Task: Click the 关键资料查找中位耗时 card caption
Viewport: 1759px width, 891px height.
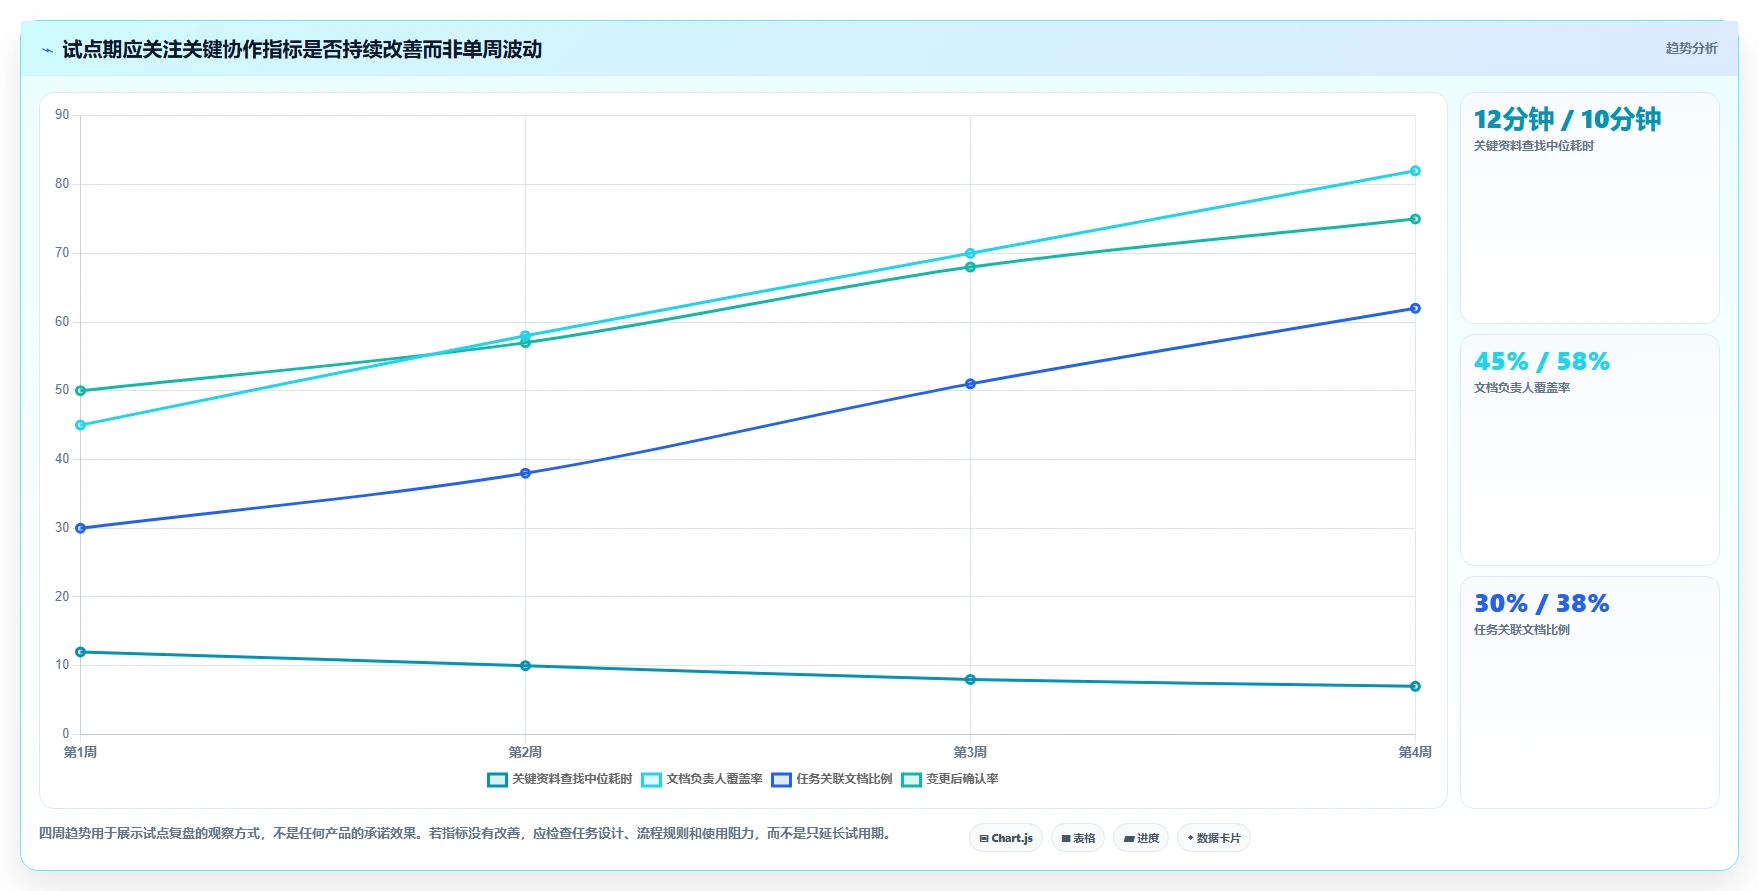Action: (x=1533, y=146)
